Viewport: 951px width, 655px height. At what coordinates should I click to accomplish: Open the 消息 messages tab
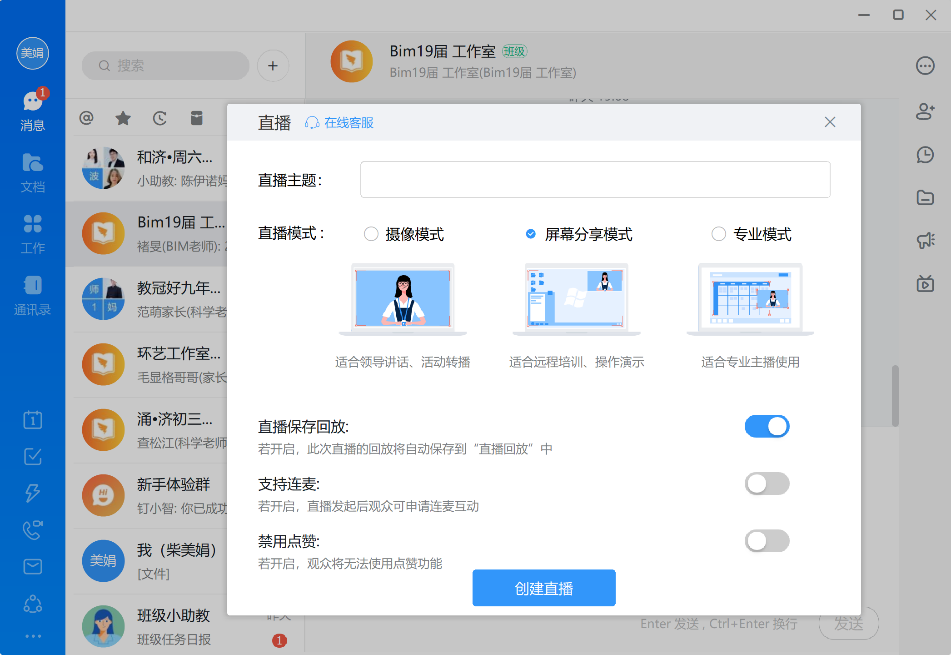(32, 110)
